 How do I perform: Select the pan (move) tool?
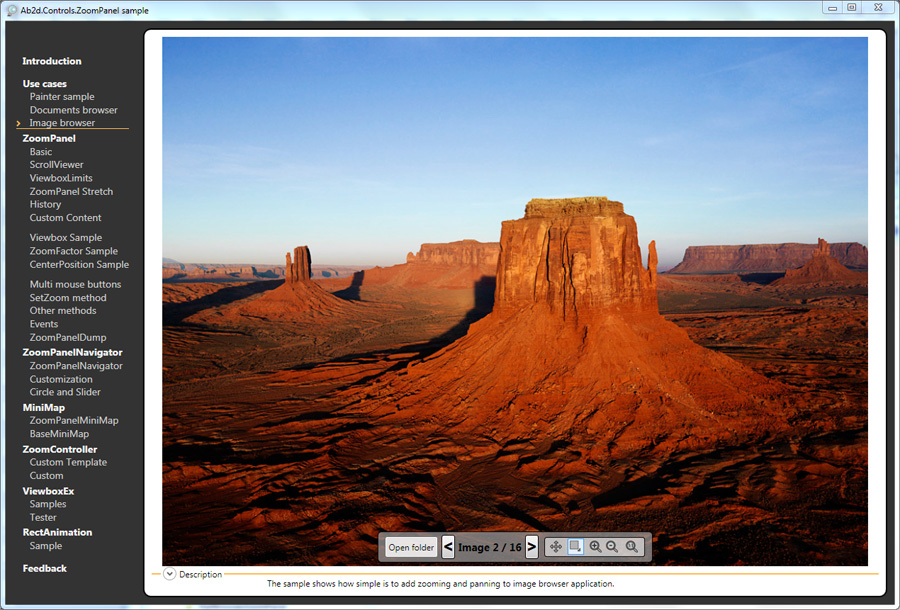(x=556, y=547)
